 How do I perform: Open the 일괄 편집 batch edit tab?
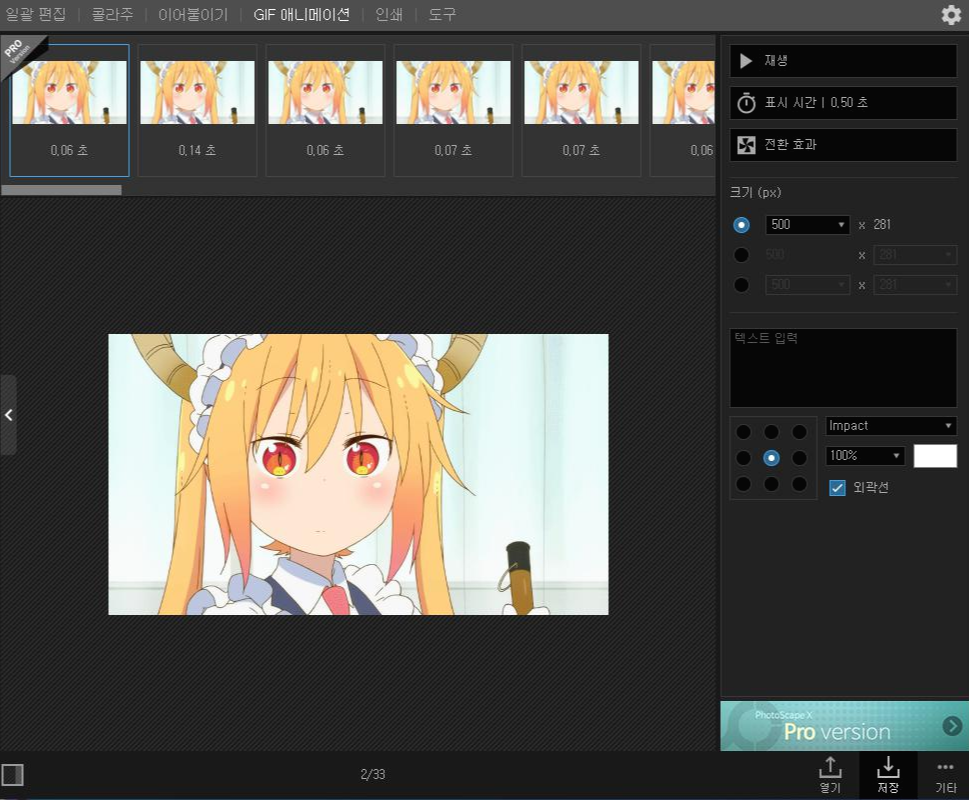pos(36,14)
